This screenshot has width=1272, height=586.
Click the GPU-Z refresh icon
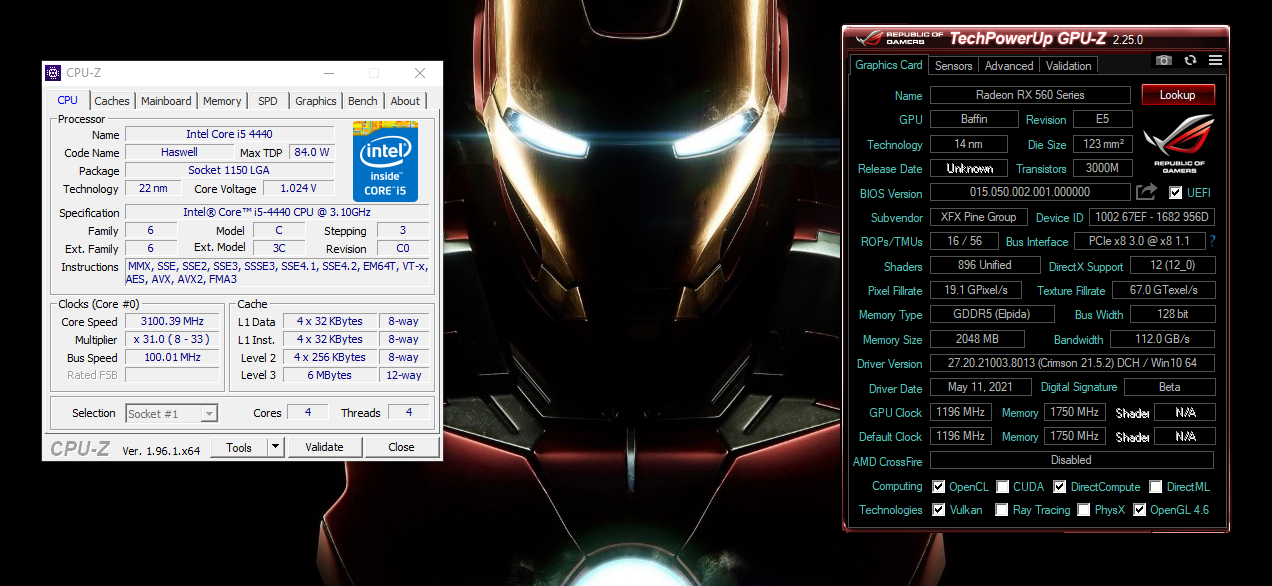(1190, 61)
